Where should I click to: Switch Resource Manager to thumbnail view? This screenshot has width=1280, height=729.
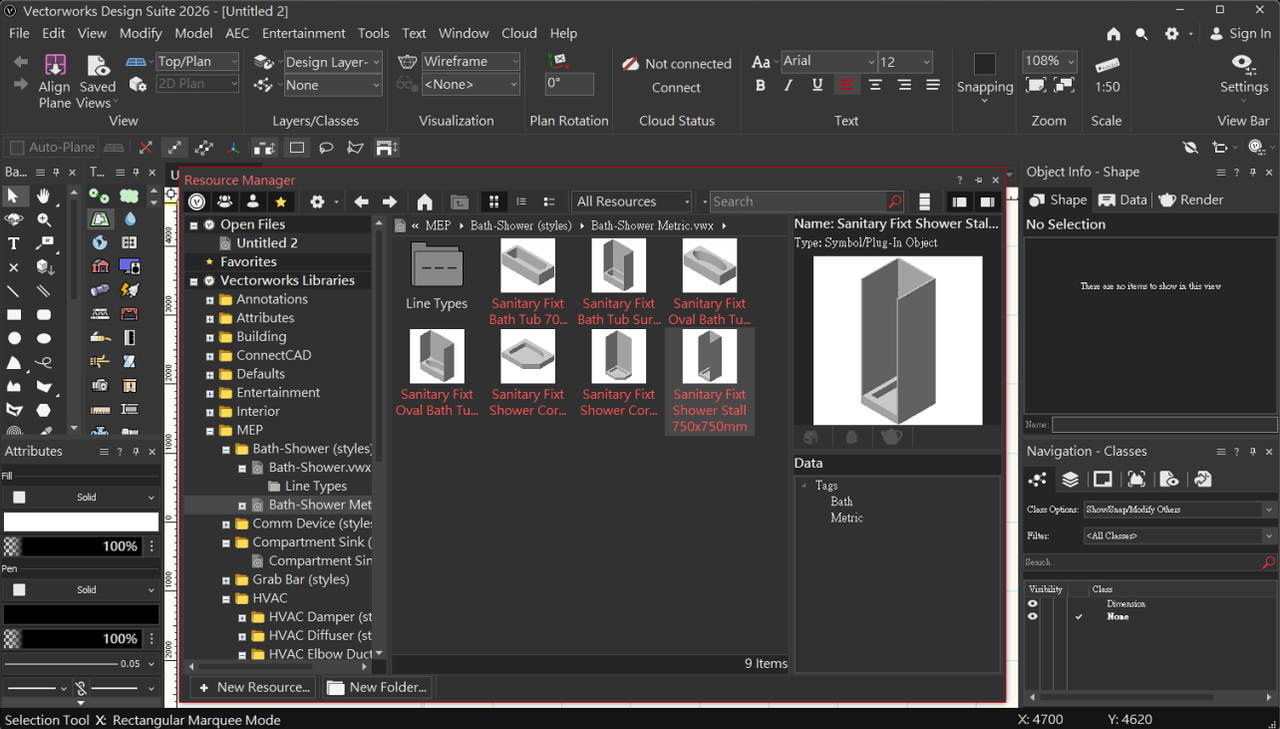[492, 202]
